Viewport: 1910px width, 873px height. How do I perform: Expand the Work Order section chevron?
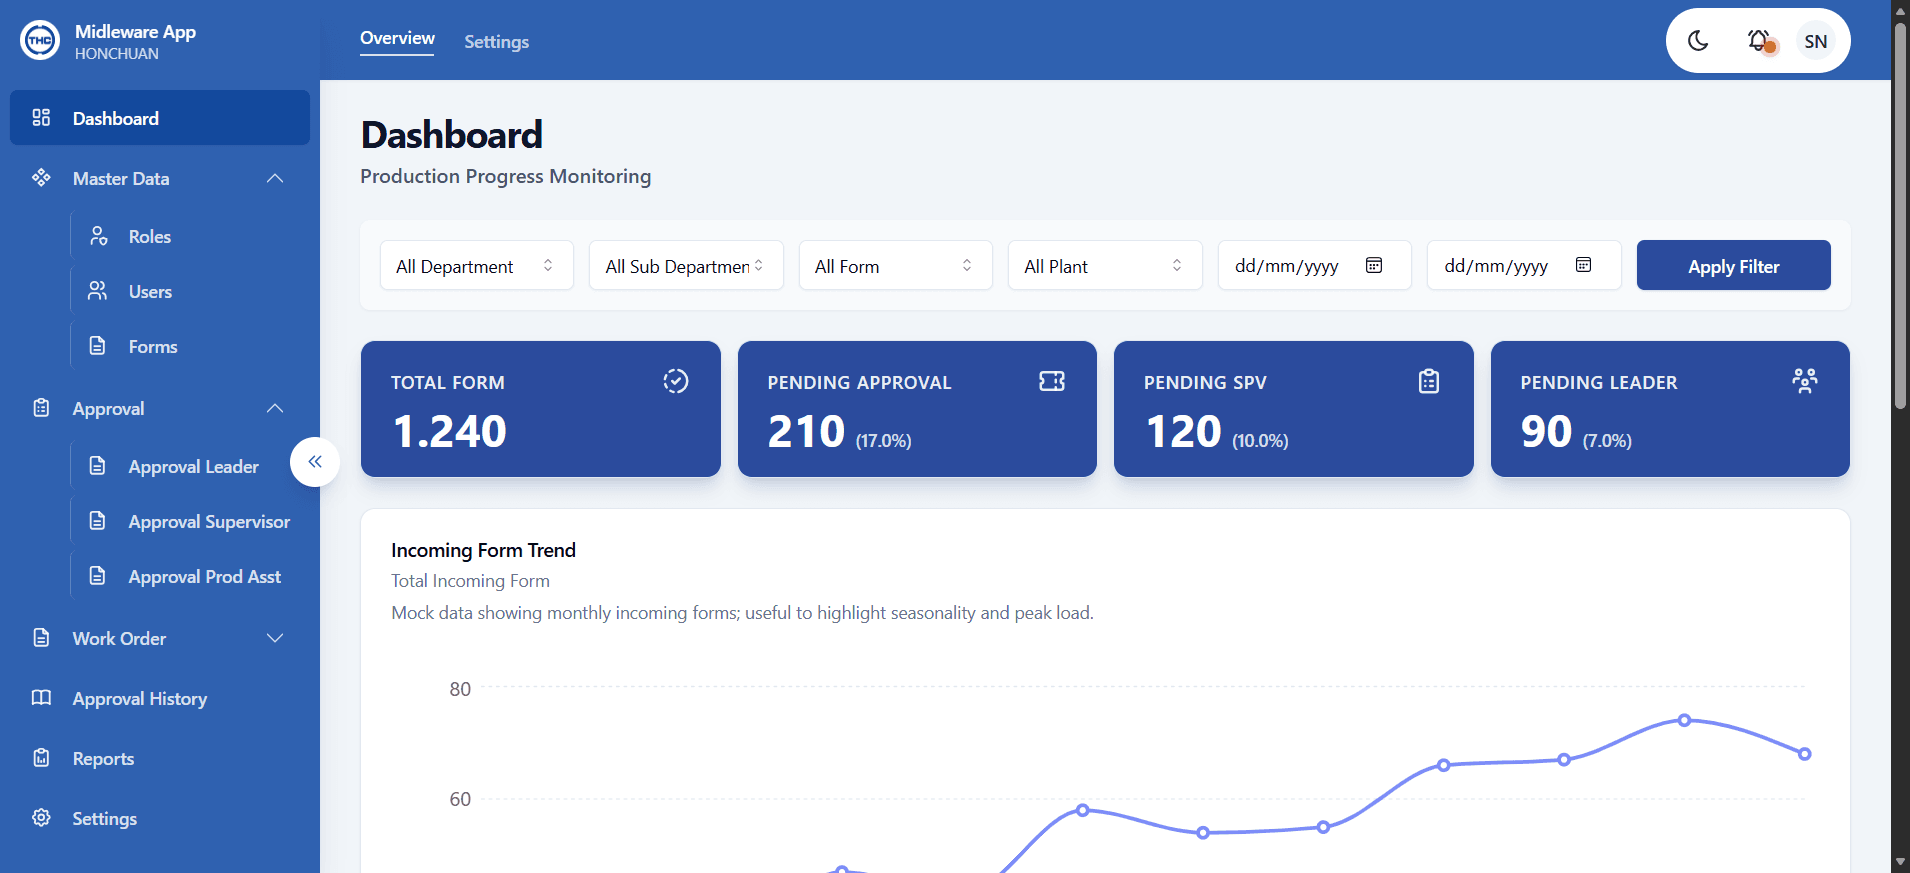(x=275, y=638)
